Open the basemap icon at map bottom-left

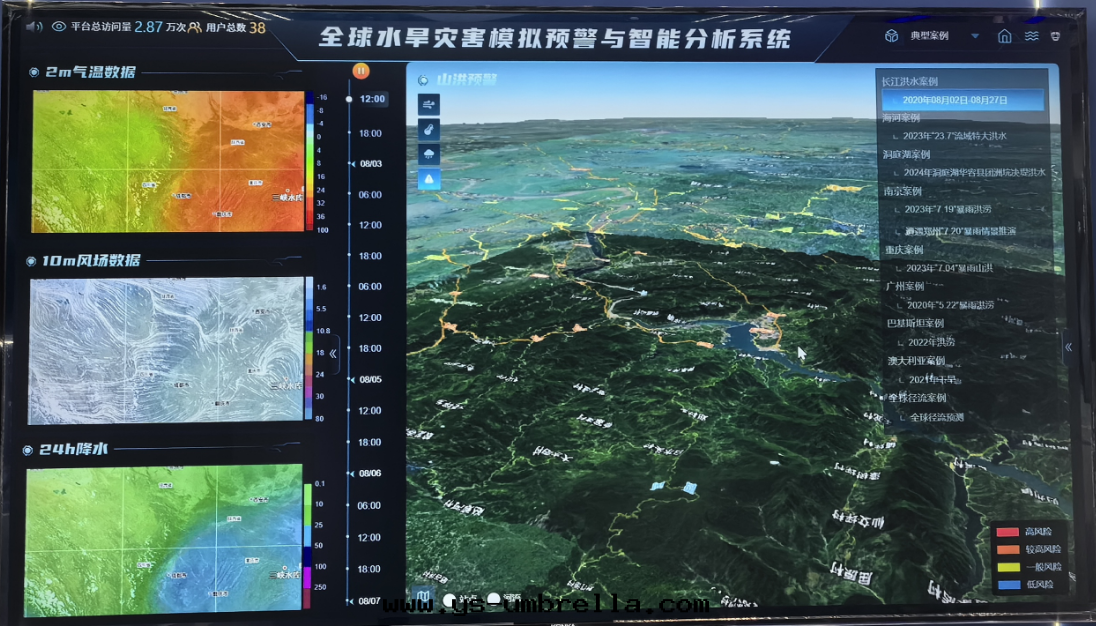425,599
